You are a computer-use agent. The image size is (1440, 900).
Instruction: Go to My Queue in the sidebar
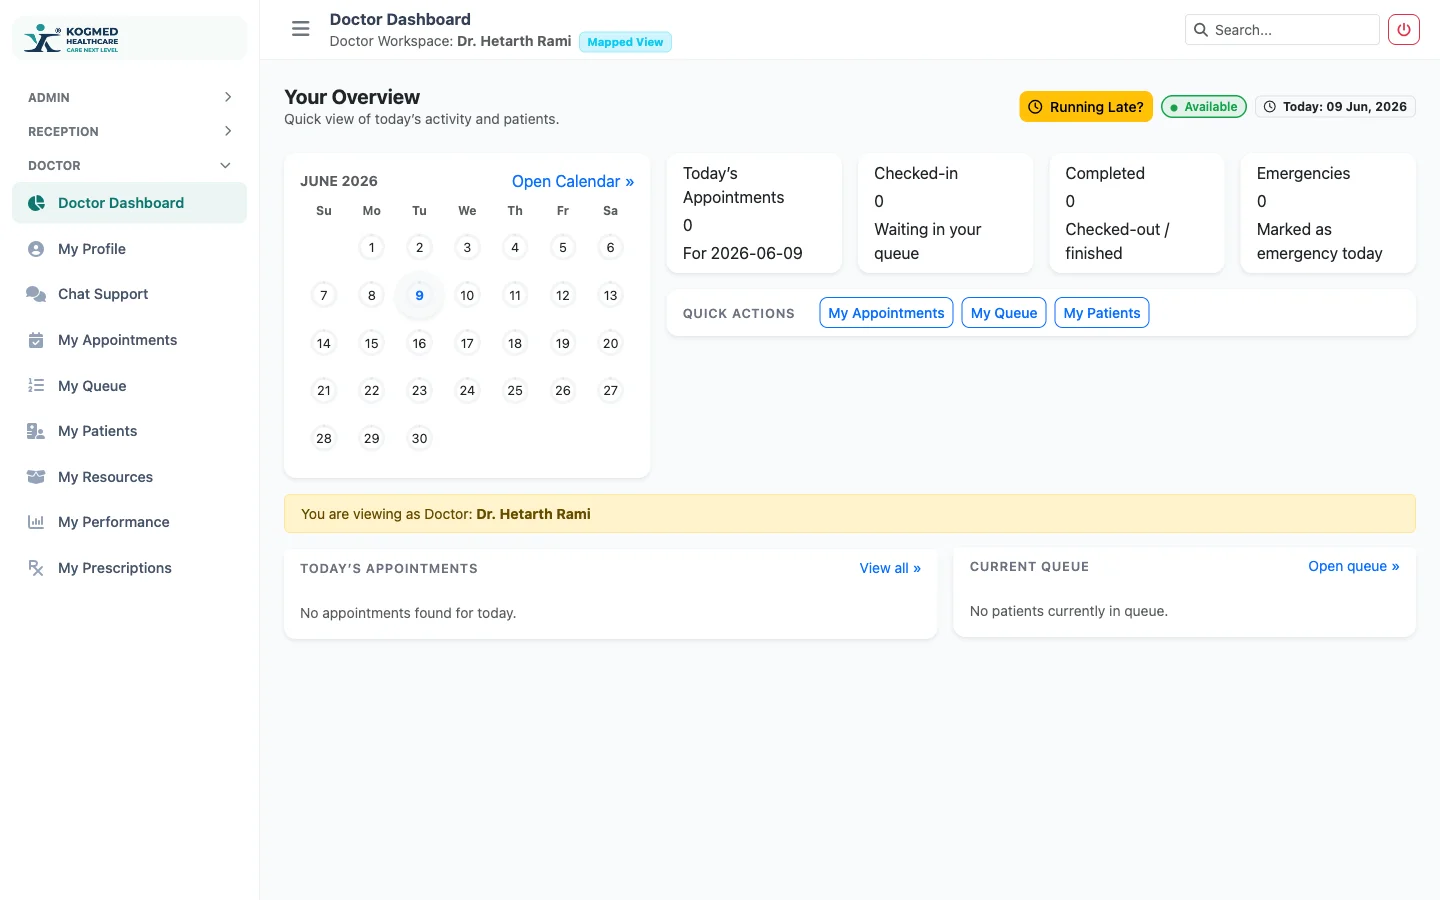(x=129, y=386)
